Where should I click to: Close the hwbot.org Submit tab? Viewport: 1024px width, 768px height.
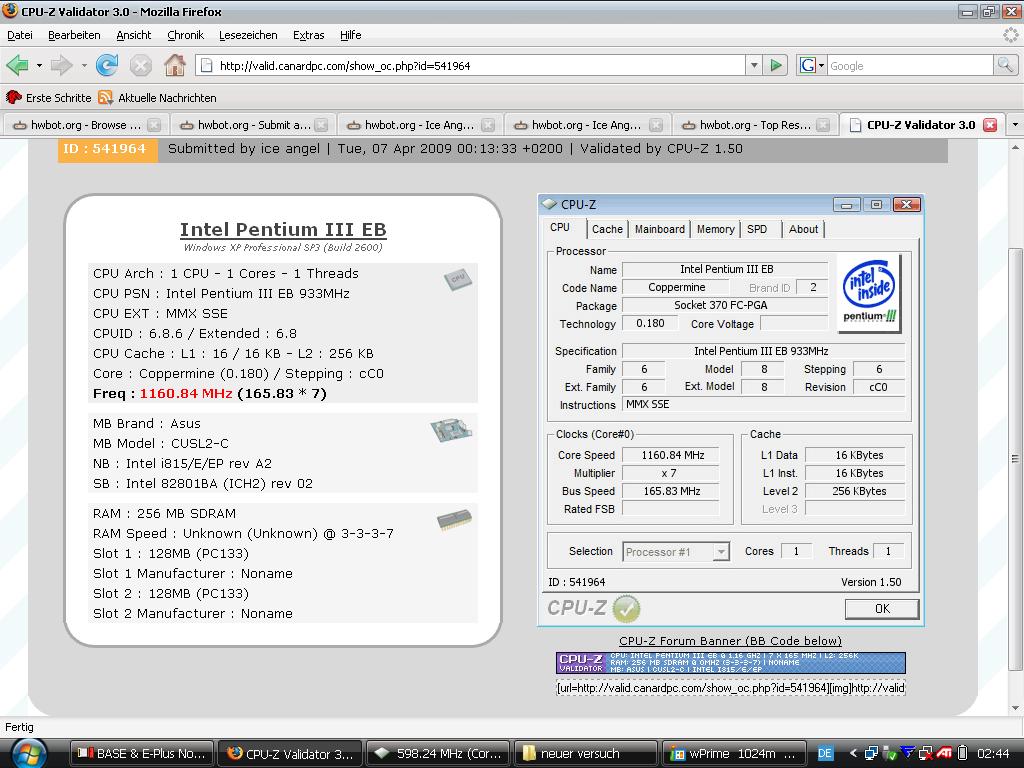click(x=321, y=125)
